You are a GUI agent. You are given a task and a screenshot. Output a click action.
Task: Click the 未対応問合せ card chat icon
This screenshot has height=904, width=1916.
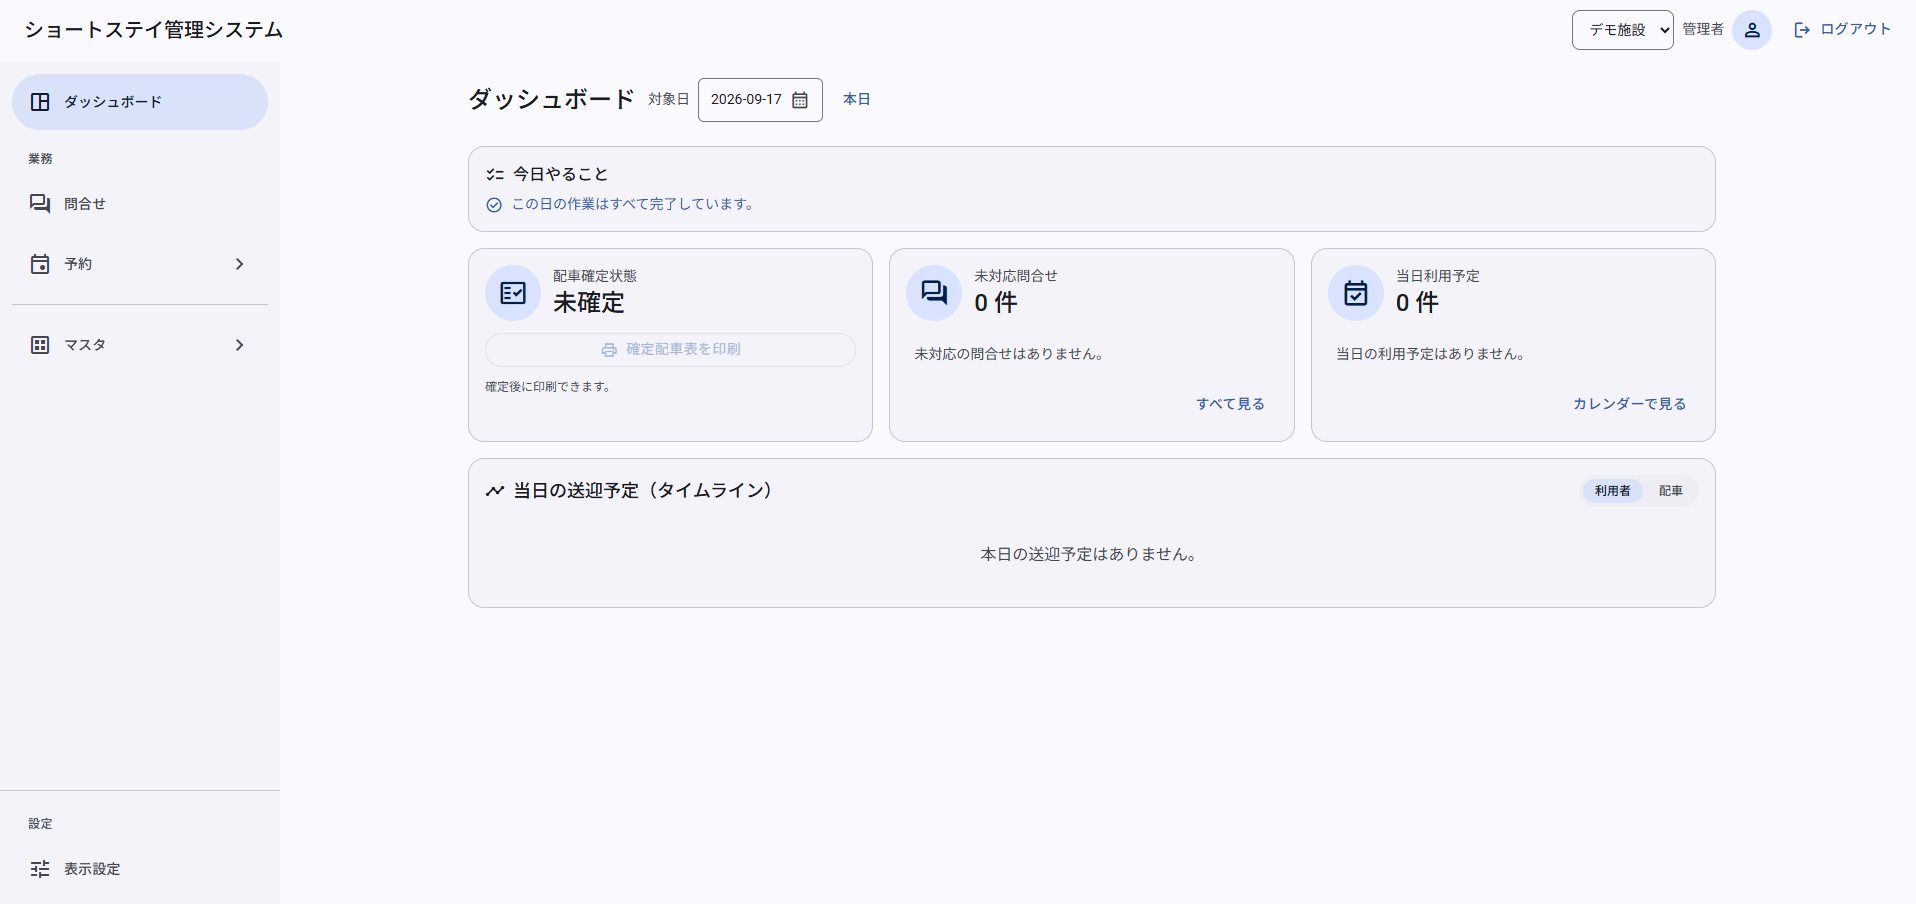[934, 293]
